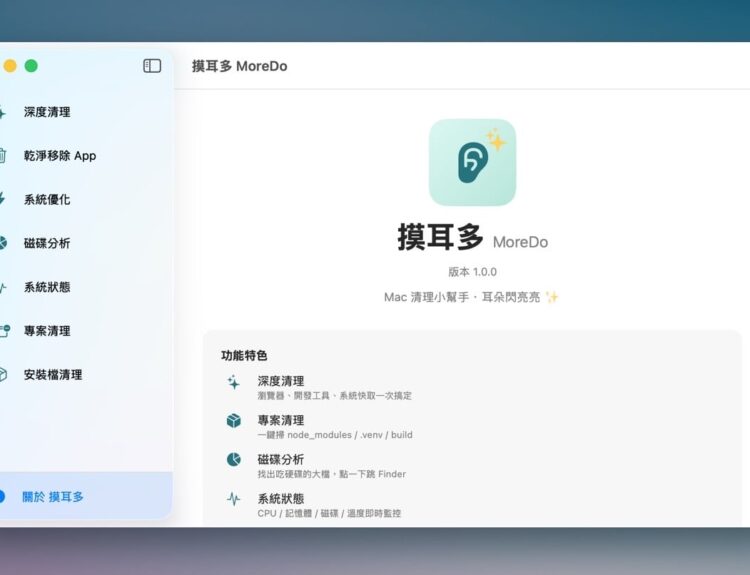
Task: Click the 版本 1.0.0 version text
Action: [472, 272]
